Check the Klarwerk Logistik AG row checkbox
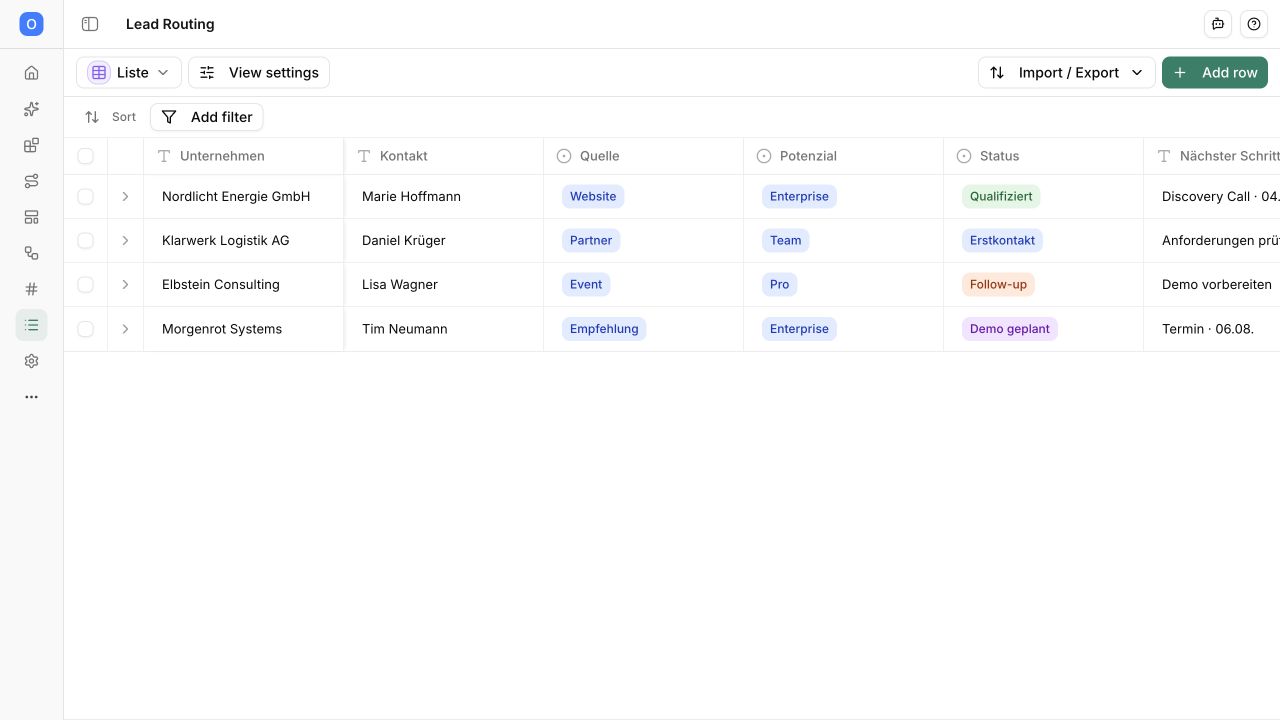This screenshot has height=720, width=1280. pyautogui.click(x=86, y=241)
